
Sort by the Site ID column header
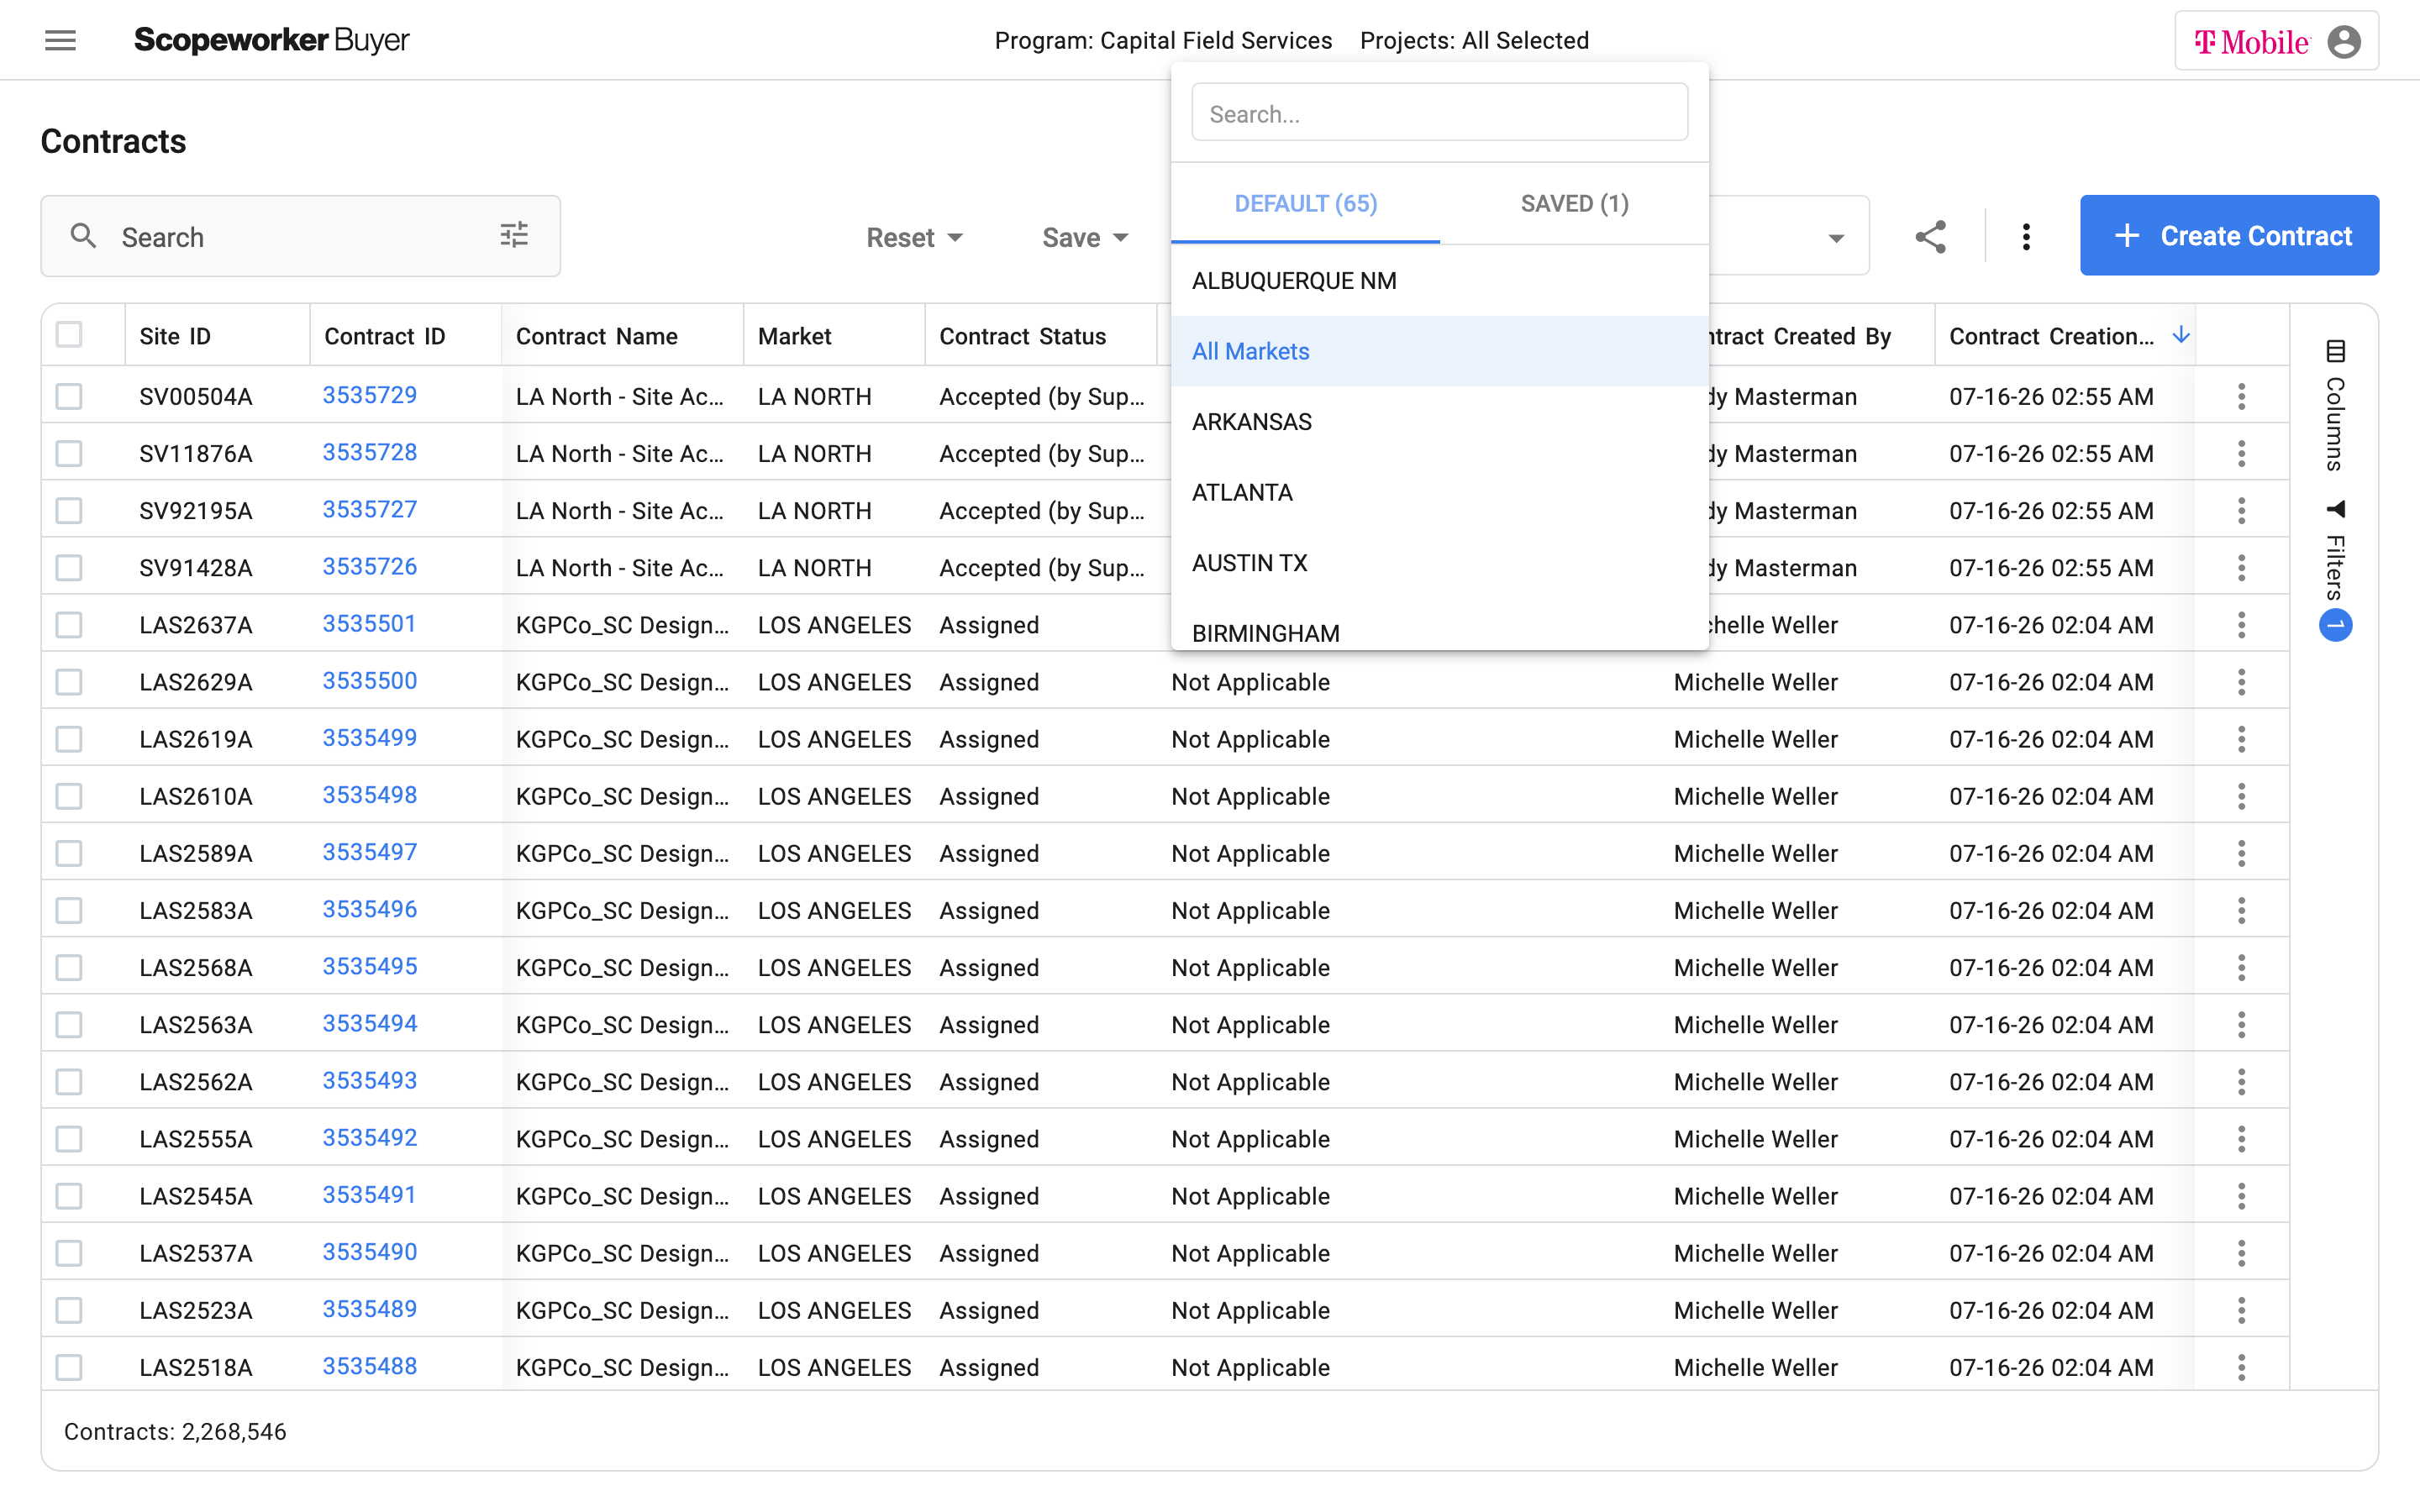click(x=175, y=336)
